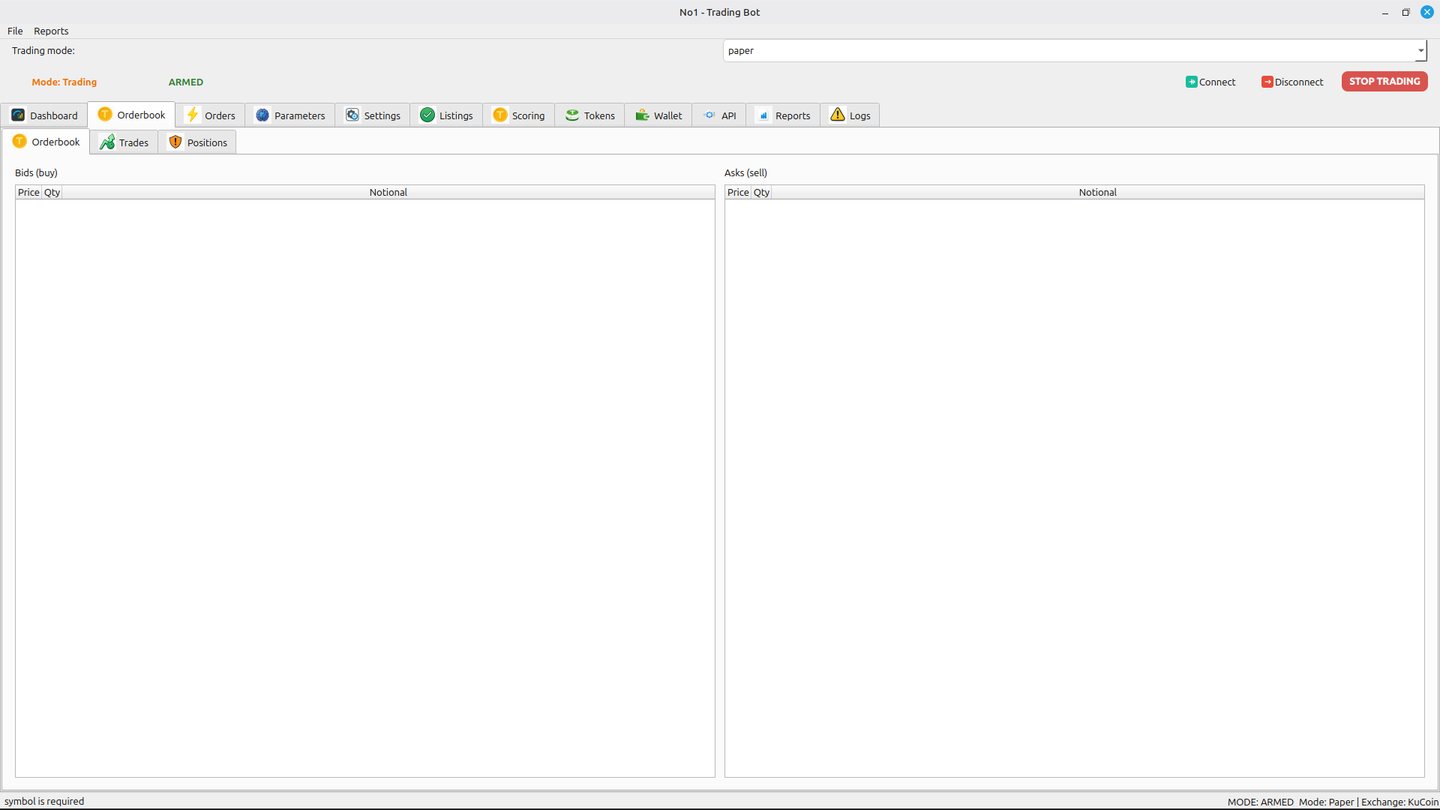Click the green ARMED status label
The image size is (1440, 810).
[186, 82]
